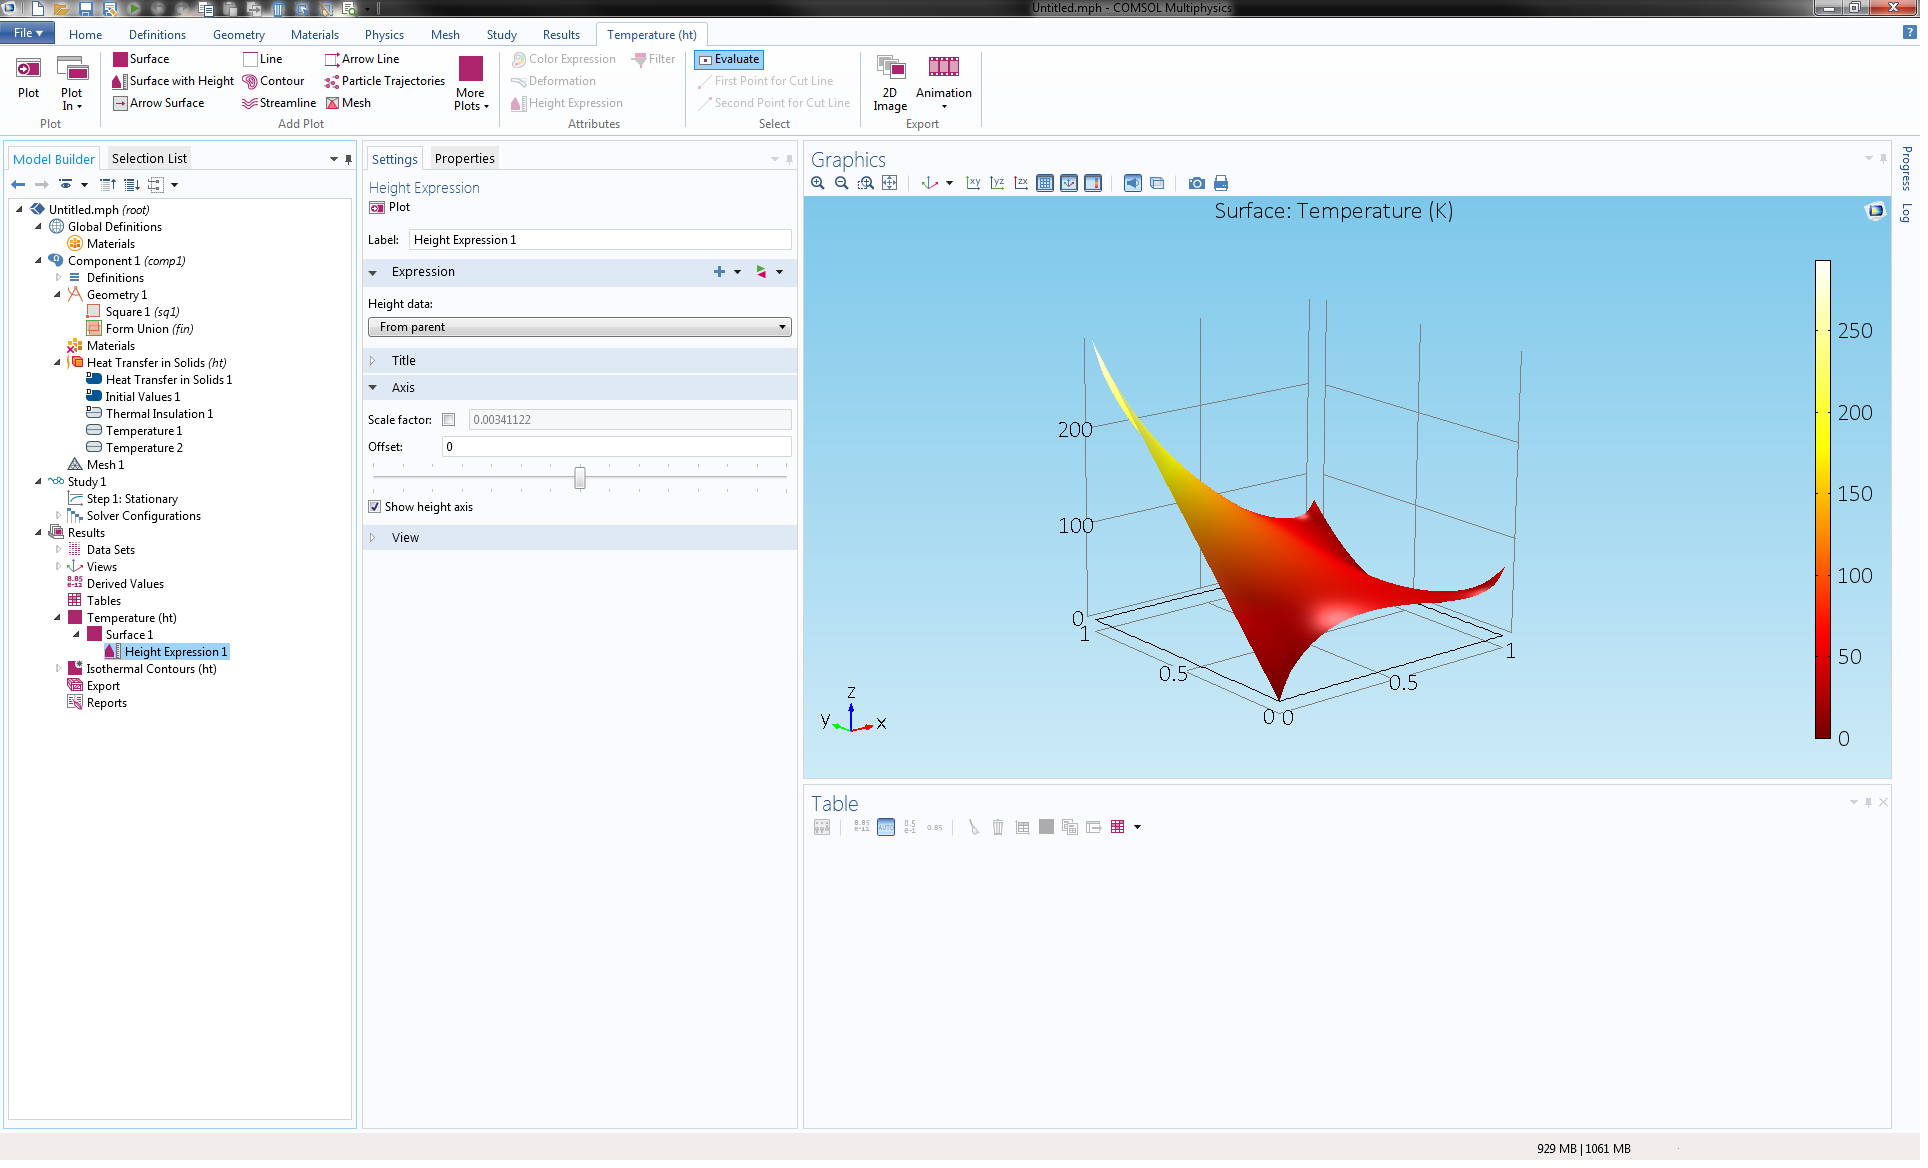Open the Study ribbon tab
The height and width of the screenshot is (1168, 1928).
[x=501, y=34]
